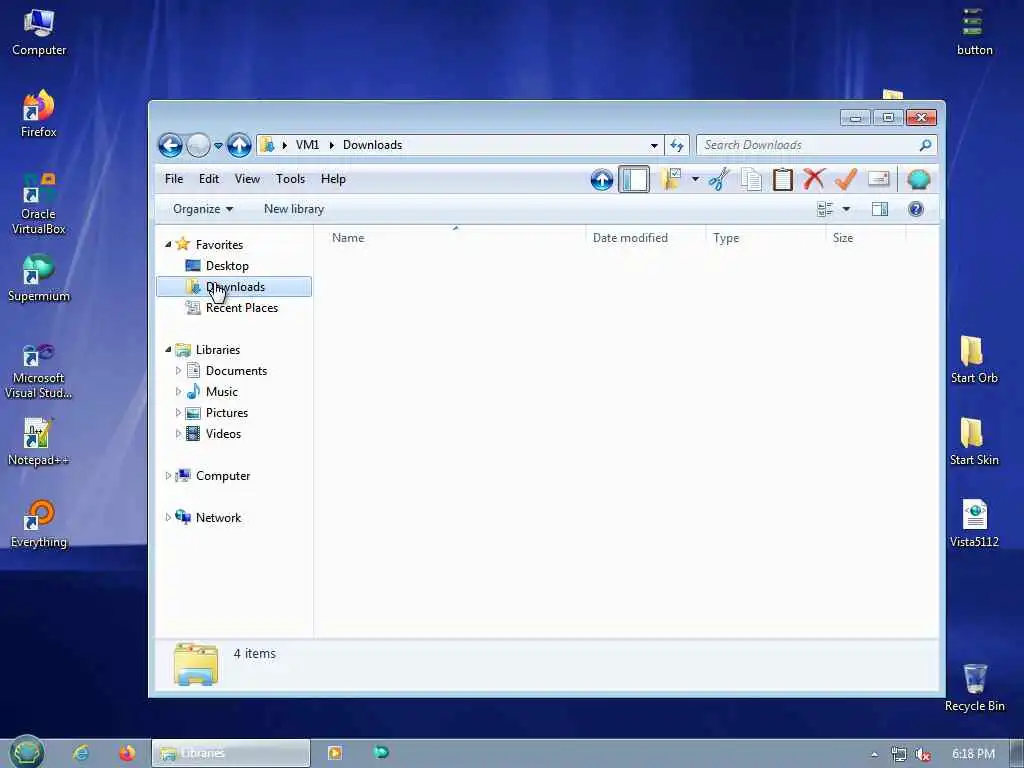Viewport: 1024px width, 768px height.
Task: Click the search magnifier icon
Action: click(x=925, y=145)
